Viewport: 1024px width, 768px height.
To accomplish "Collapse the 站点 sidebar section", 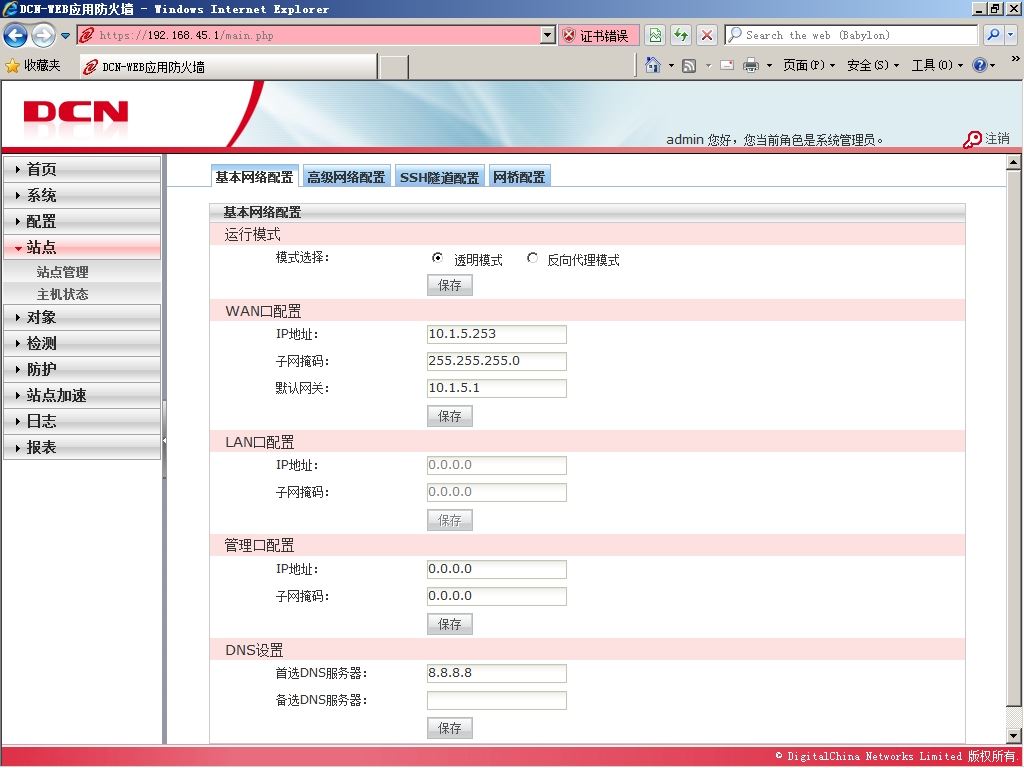I will [x=82, y=248].
